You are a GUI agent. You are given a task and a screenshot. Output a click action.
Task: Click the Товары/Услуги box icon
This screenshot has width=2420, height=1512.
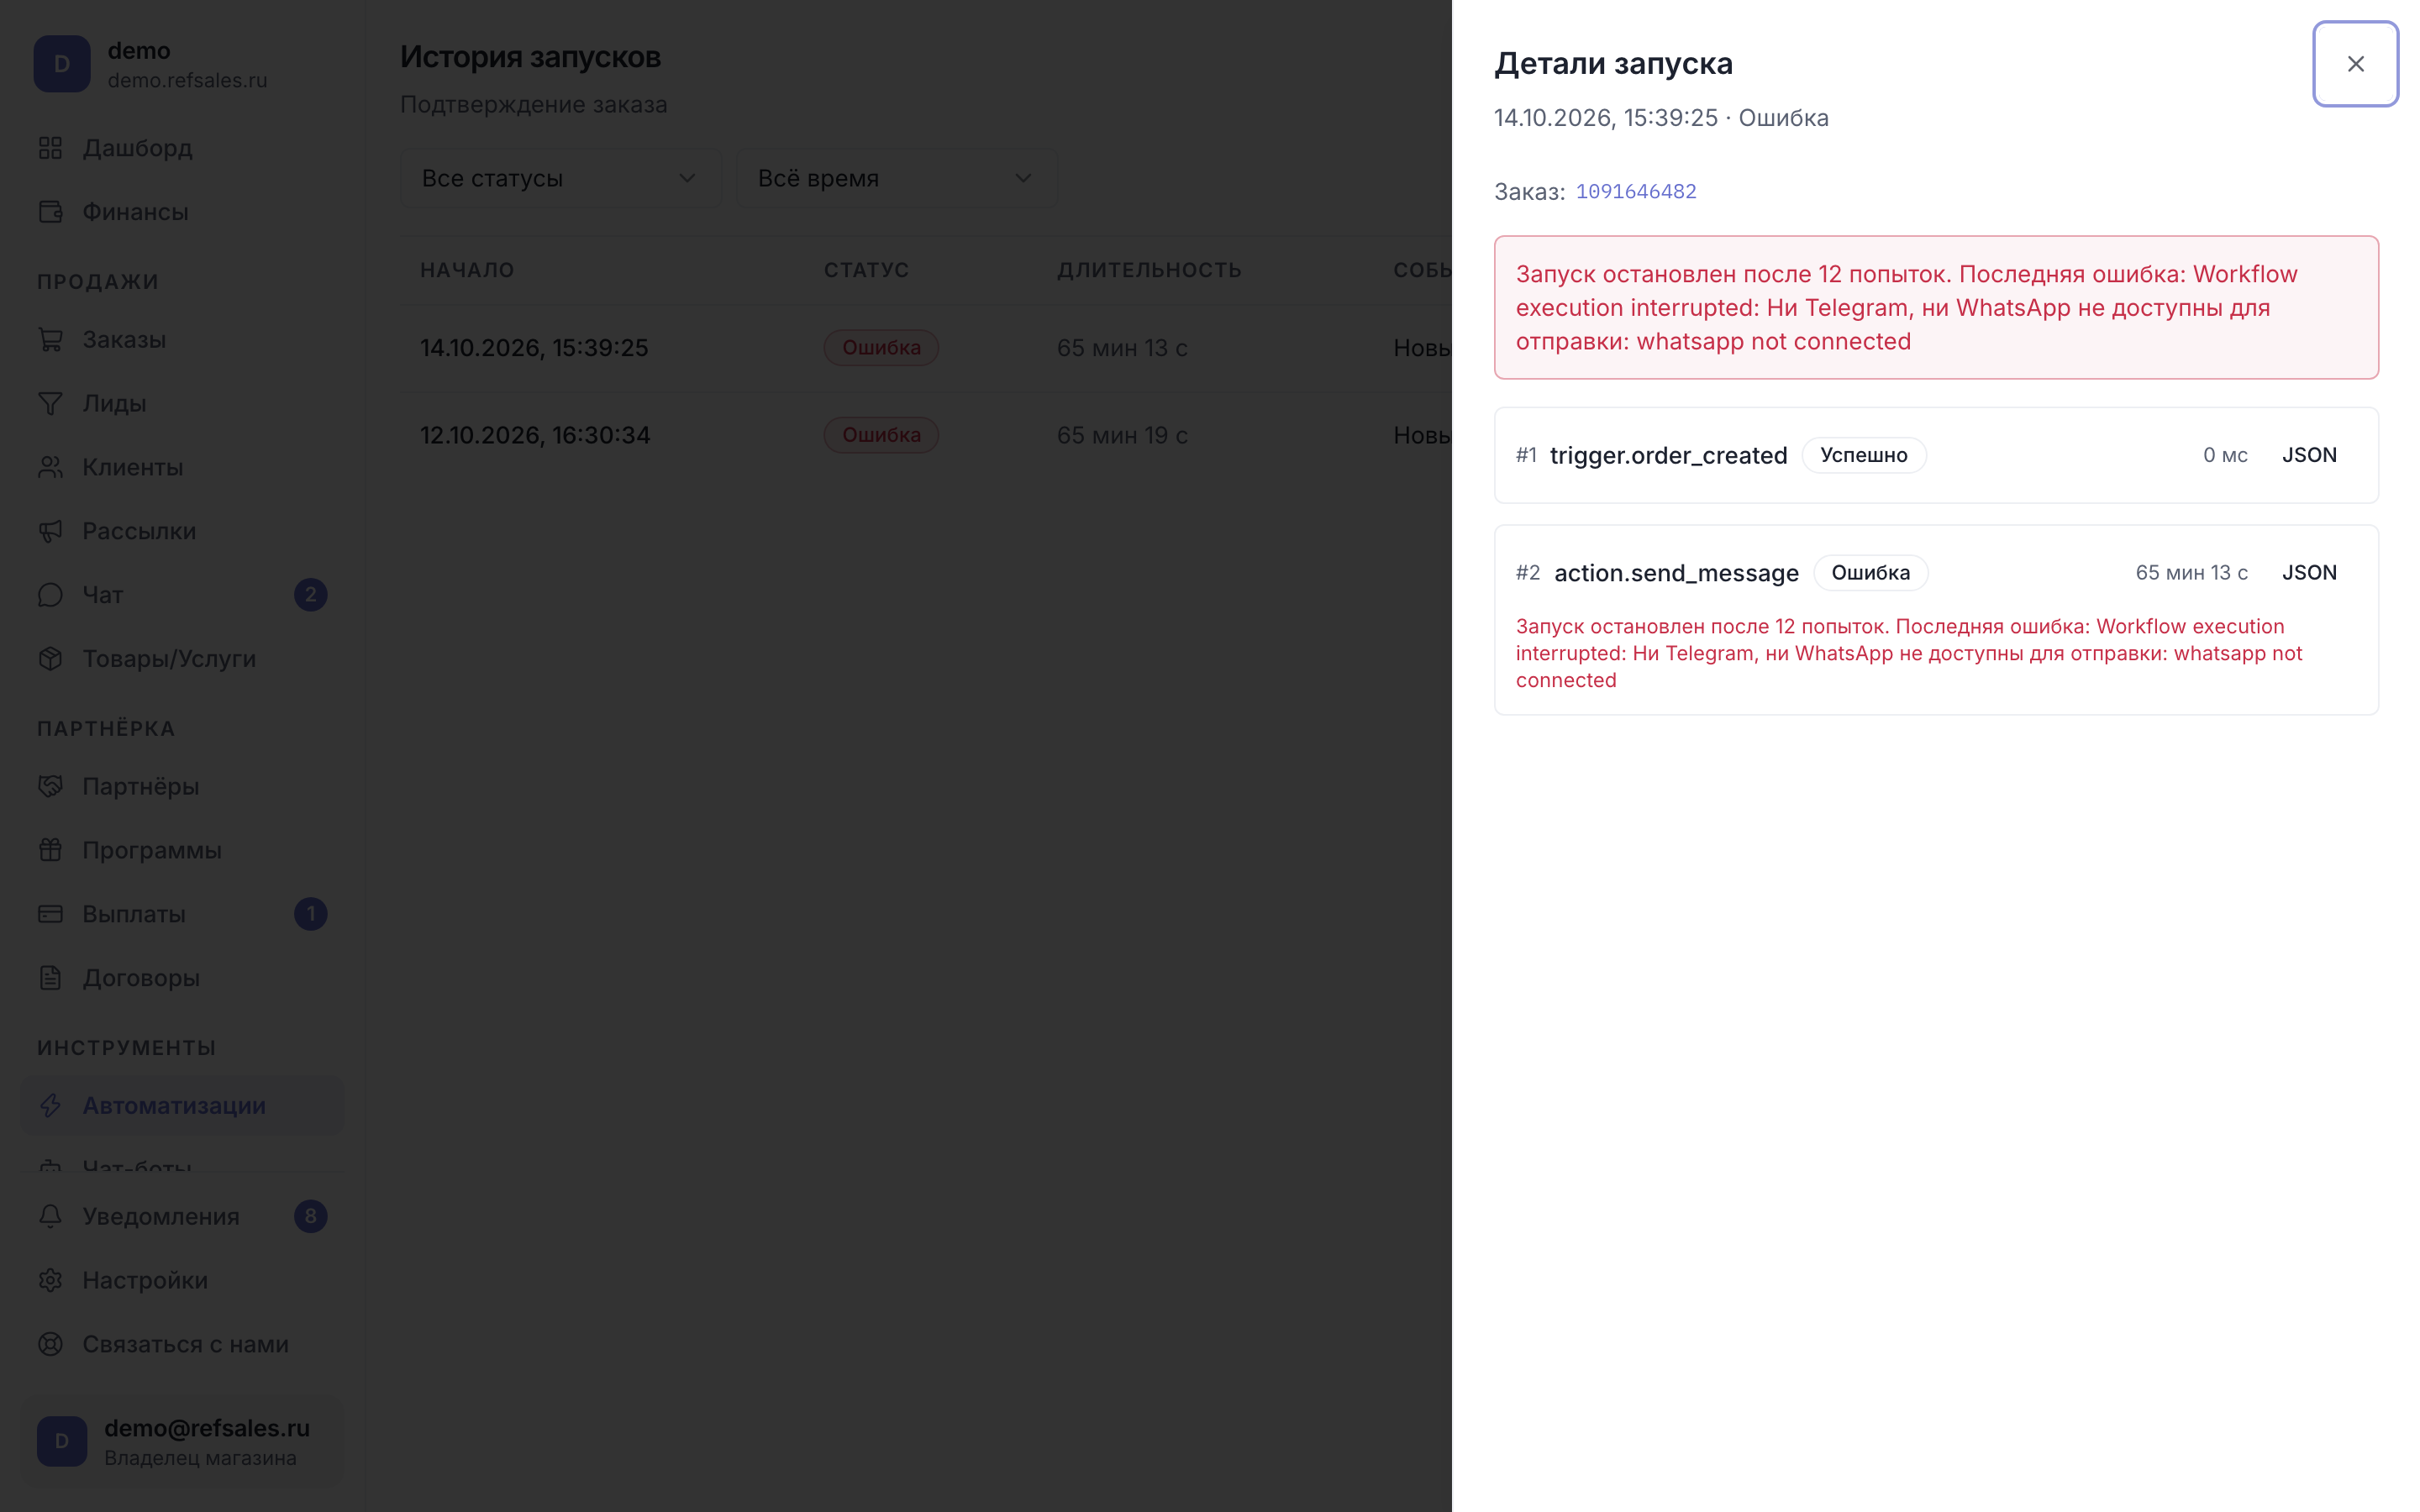pos(50,659)
